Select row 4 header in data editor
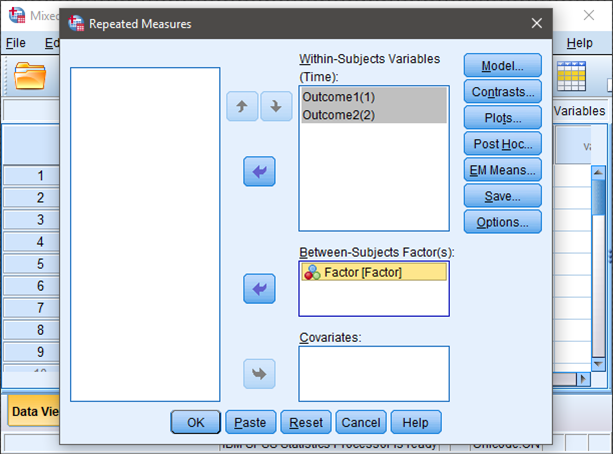Viewport: 613px width, 454px height. pyautogui.click(x=31, y=242)
